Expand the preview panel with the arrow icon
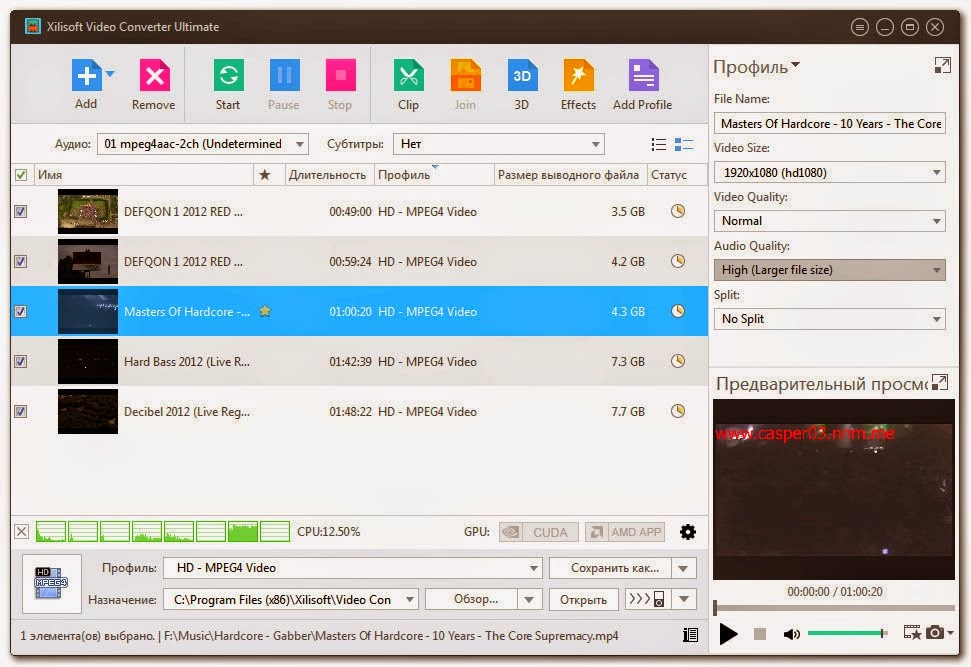This screenshot has height=667, width=971. pos(940,383)
